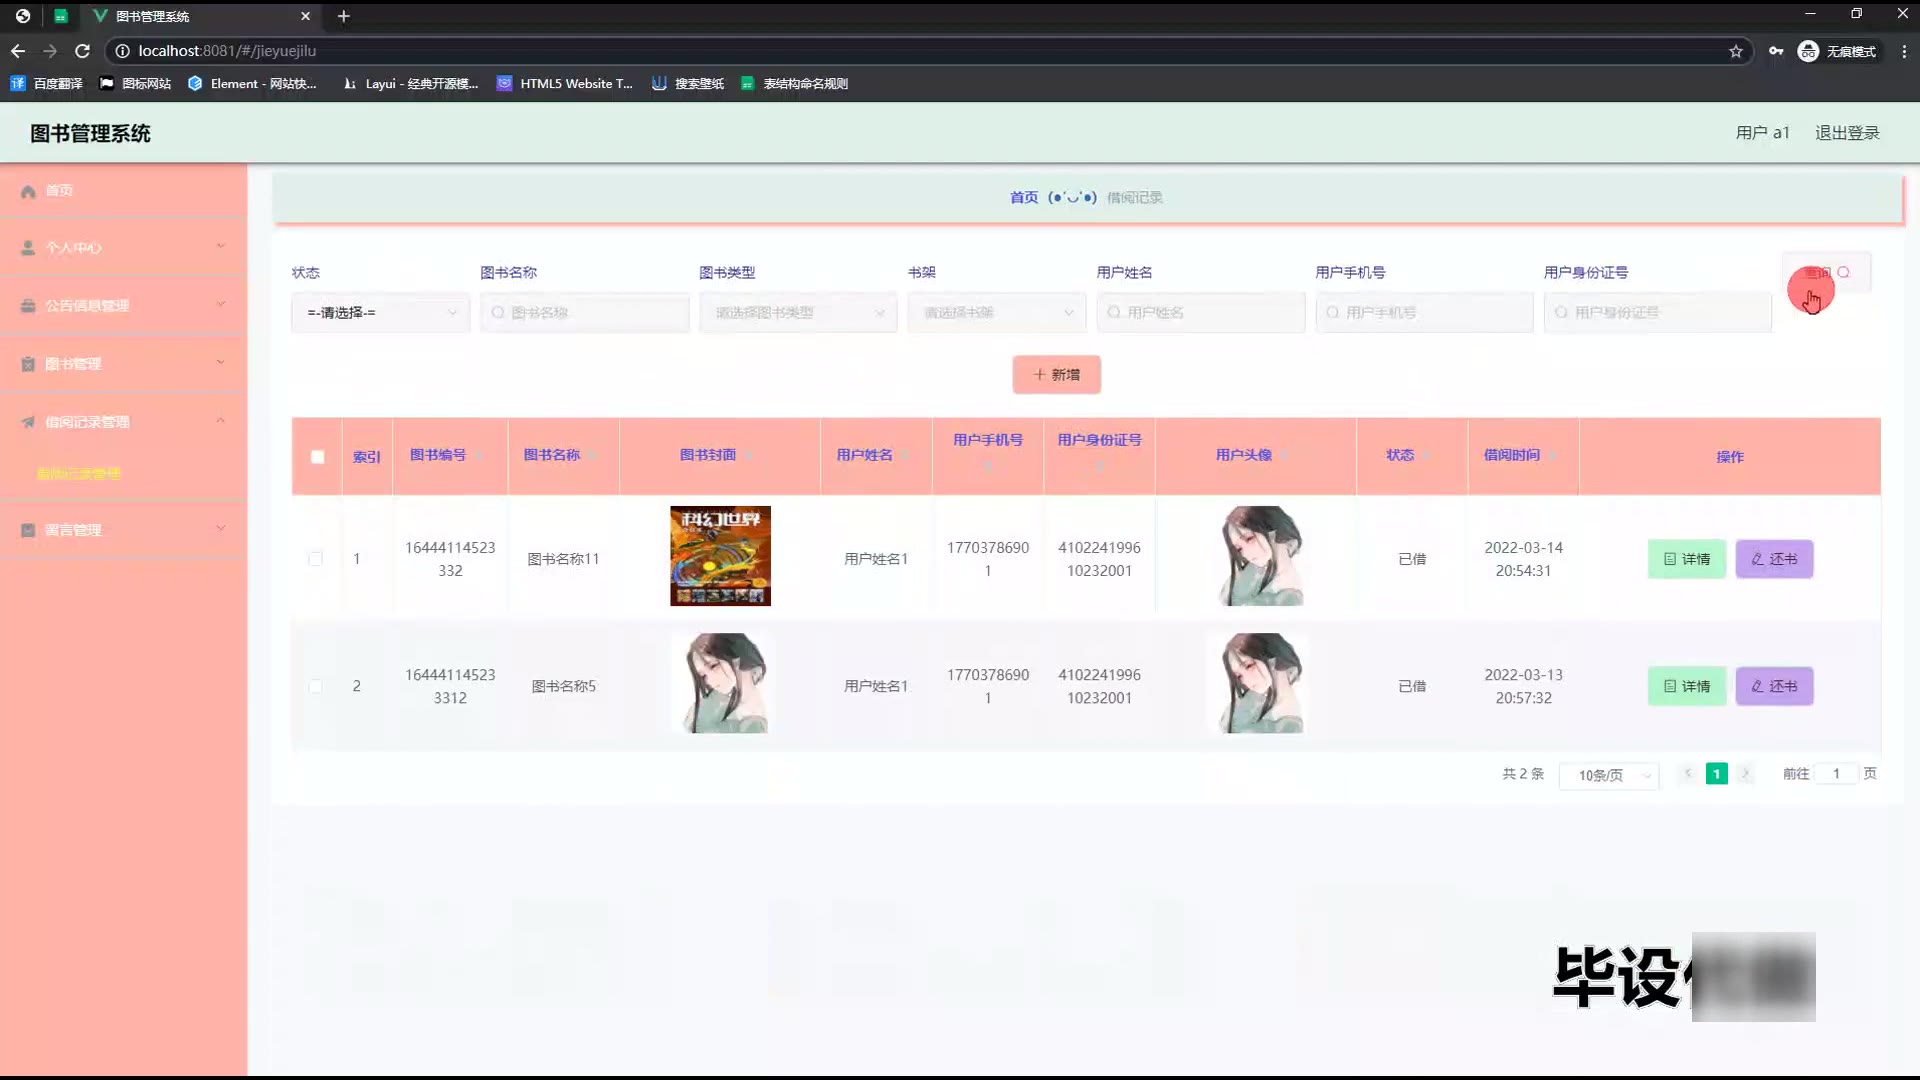Open the book cover thumbnail for 图书名称5

[720, 683]
